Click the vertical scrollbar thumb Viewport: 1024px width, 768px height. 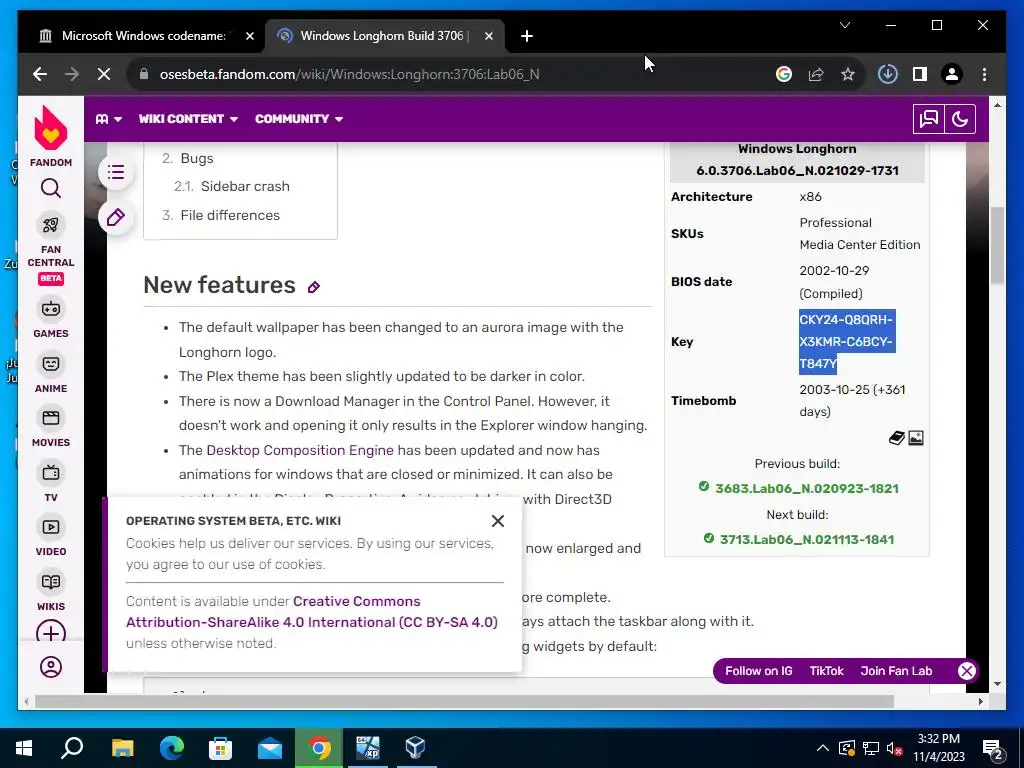pyautogui.click(x=997, y=245)
